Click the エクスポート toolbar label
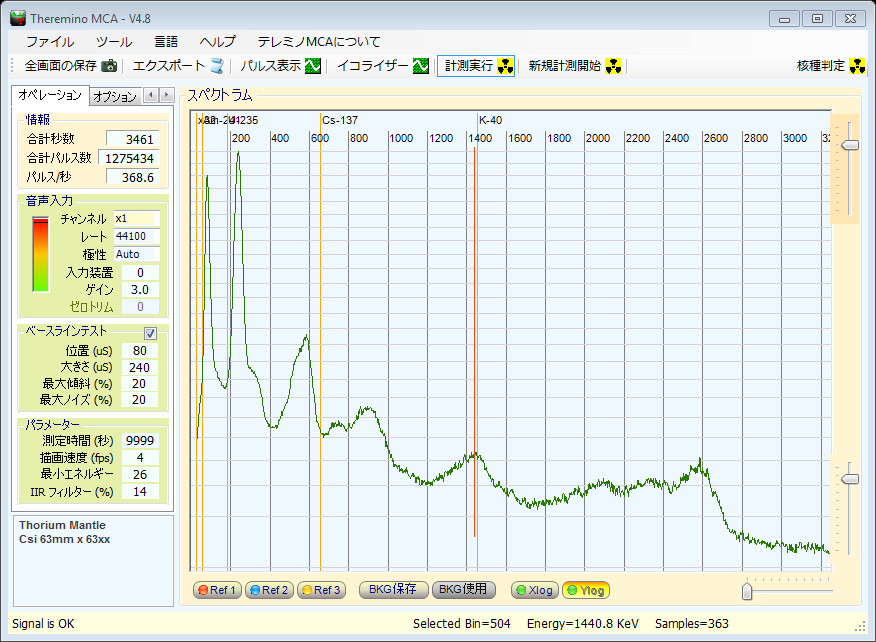 [x=169, y=66]
